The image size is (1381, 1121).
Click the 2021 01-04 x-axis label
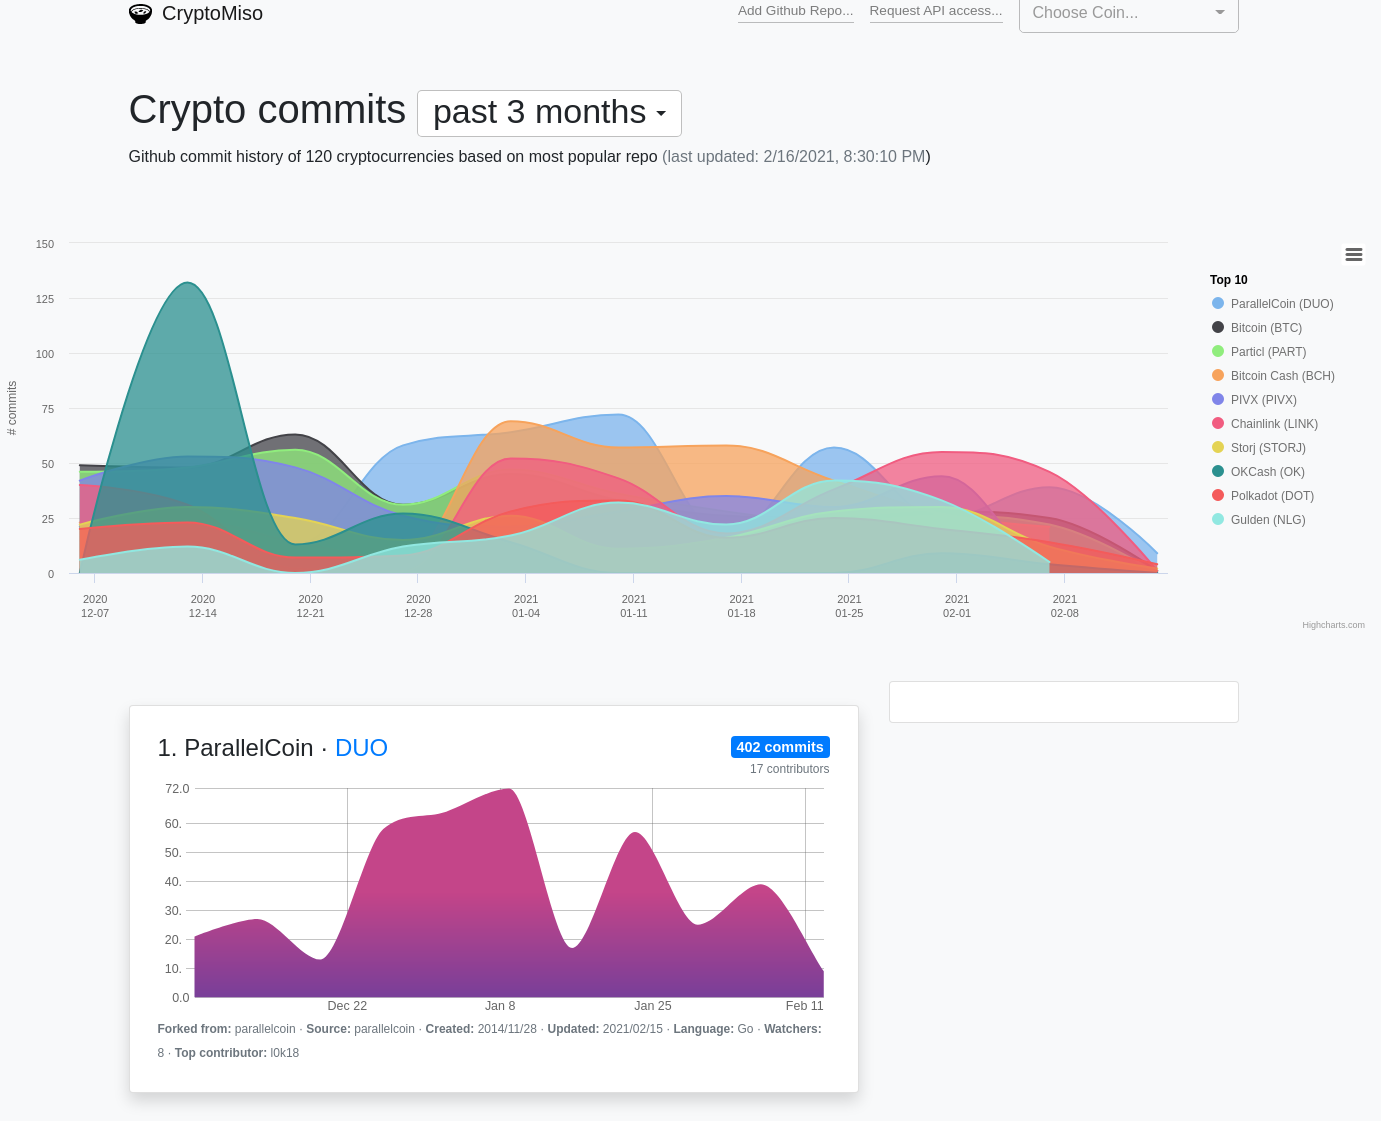tap(526, 606)
